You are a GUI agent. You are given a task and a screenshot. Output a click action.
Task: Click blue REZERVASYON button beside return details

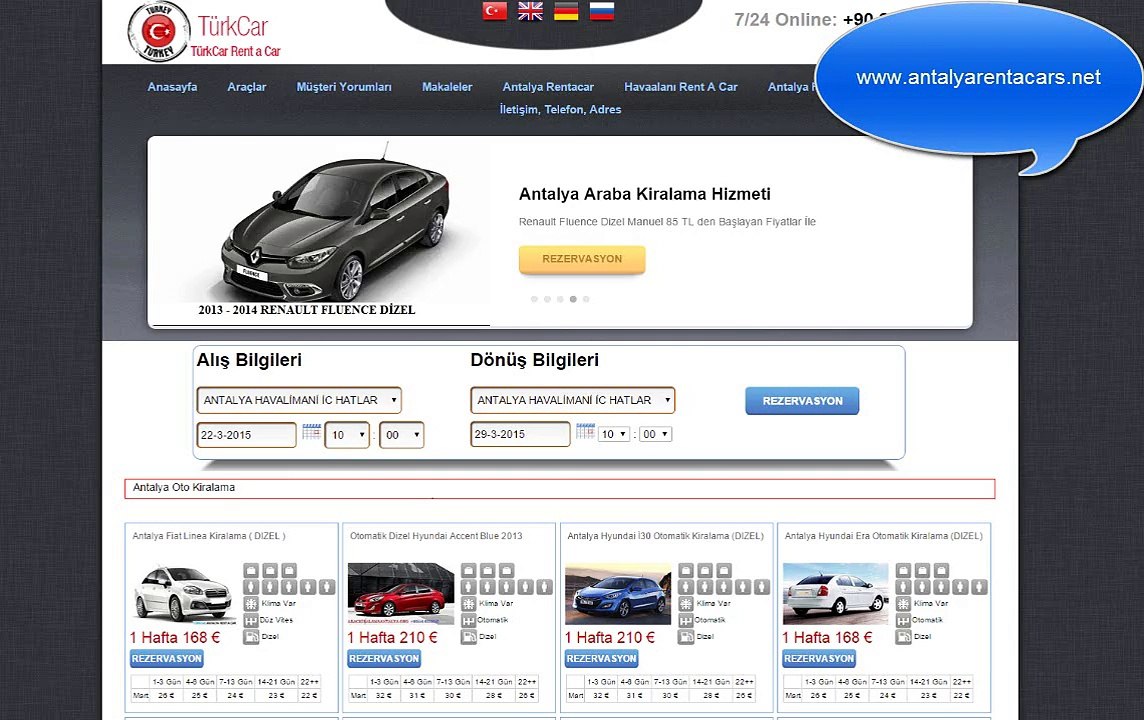pos(803,401)
